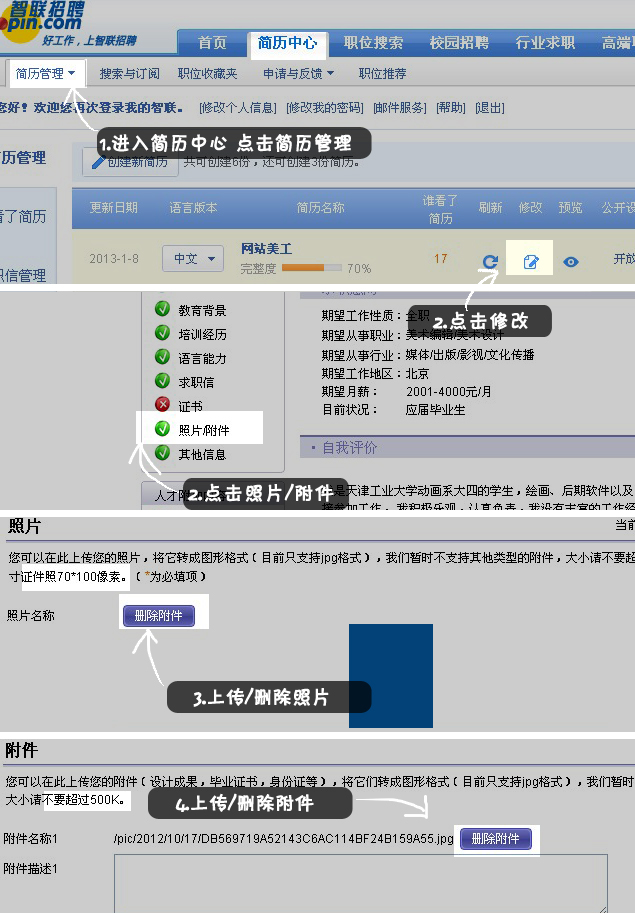Click the blue uploaded photo thumbnail
635x913 pixels.
[x=391, y=675]
